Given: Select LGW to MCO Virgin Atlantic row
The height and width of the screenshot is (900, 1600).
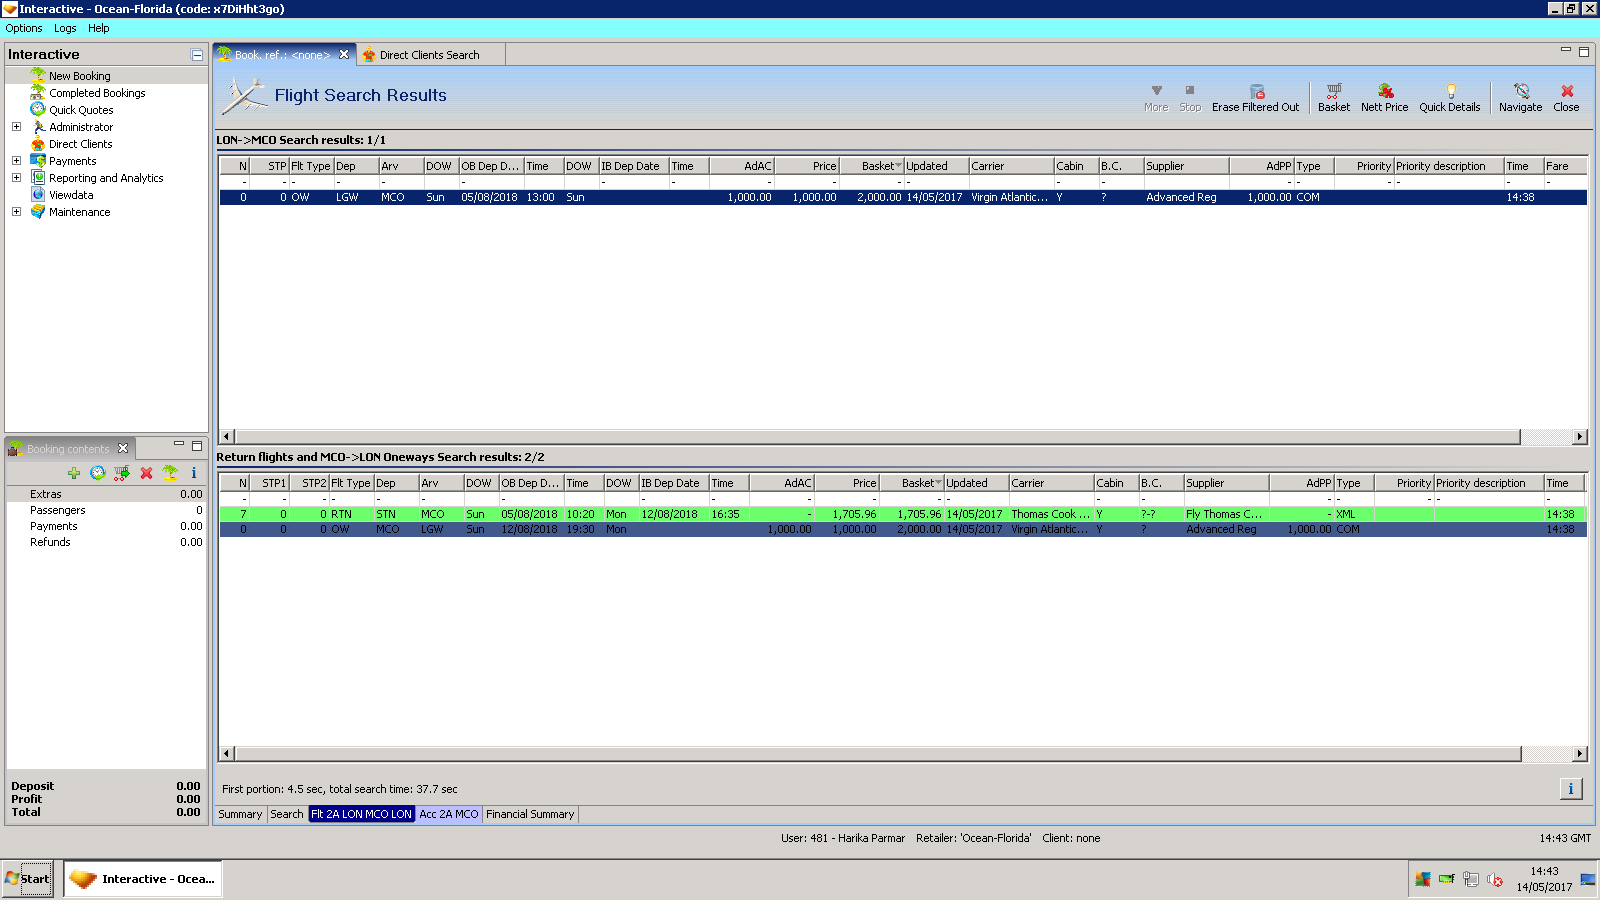Looking at the screenshot, I should (x=903, y=197).
